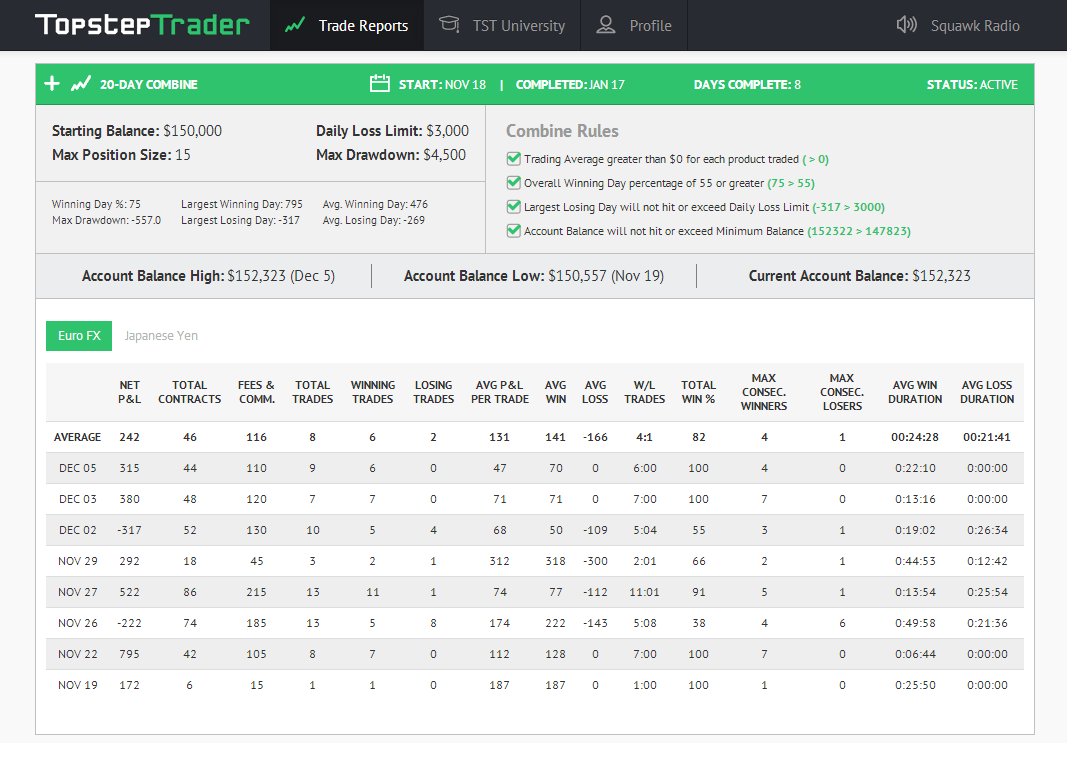
Task: Click the 795 net P&L value
Action: (129, 654)
